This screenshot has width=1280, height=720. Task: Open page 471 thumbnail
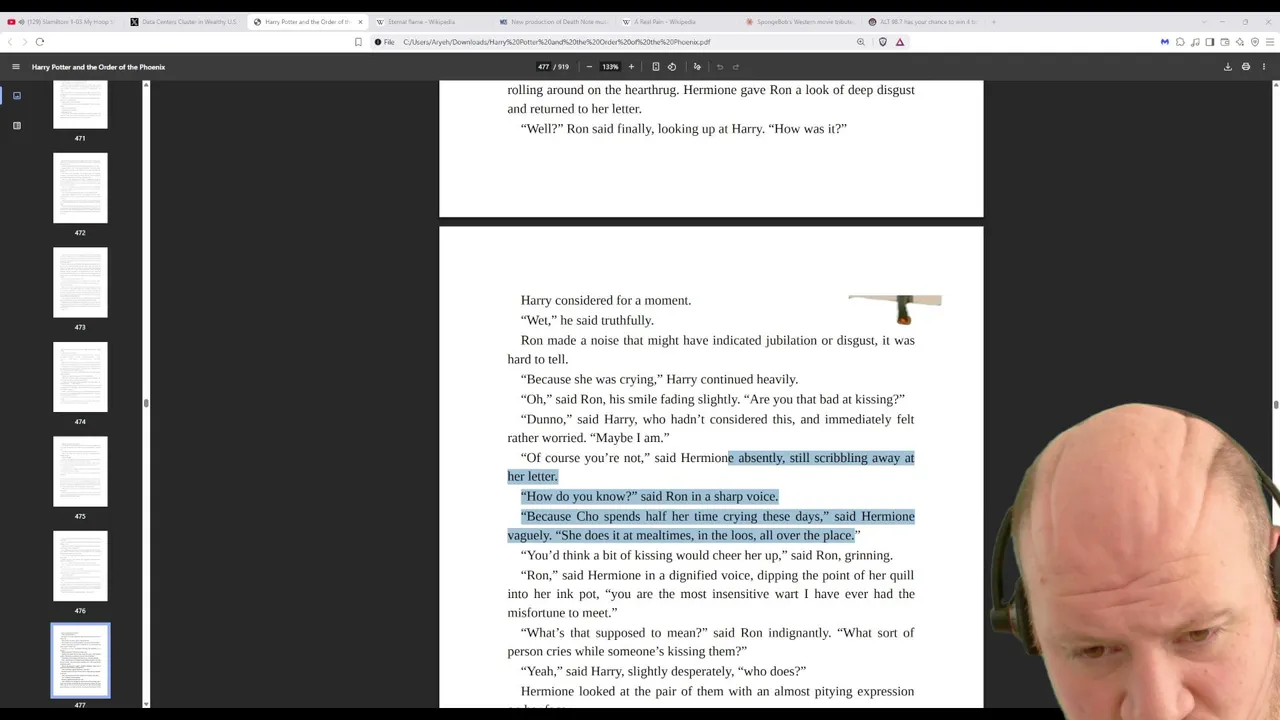[x=80, y=104]
